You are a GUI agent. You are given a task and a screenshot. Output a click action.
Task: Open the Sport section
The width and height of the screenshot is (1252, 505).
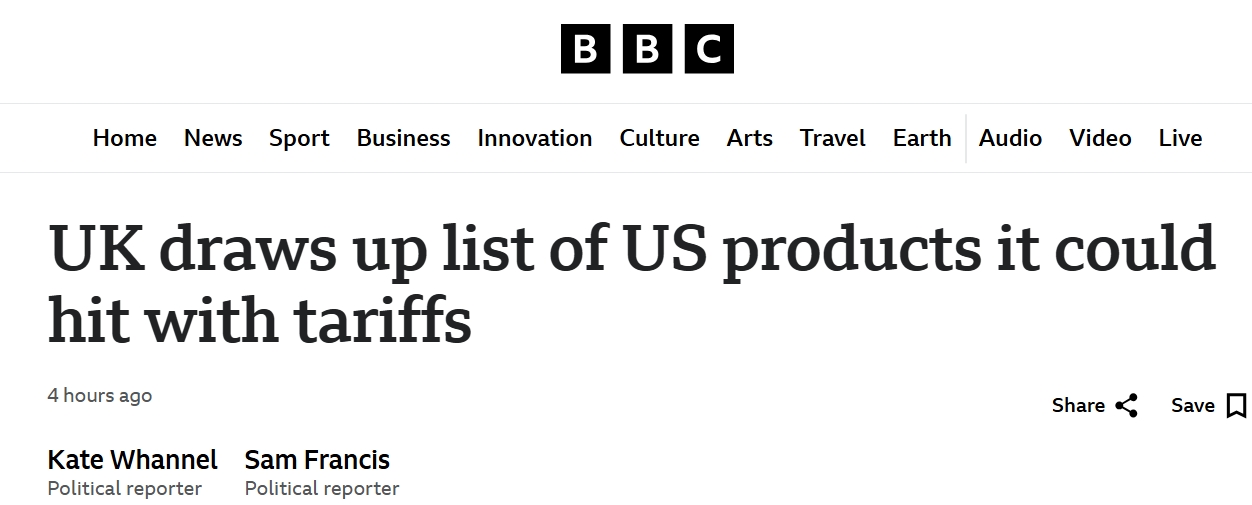click(x=299, y=138)
